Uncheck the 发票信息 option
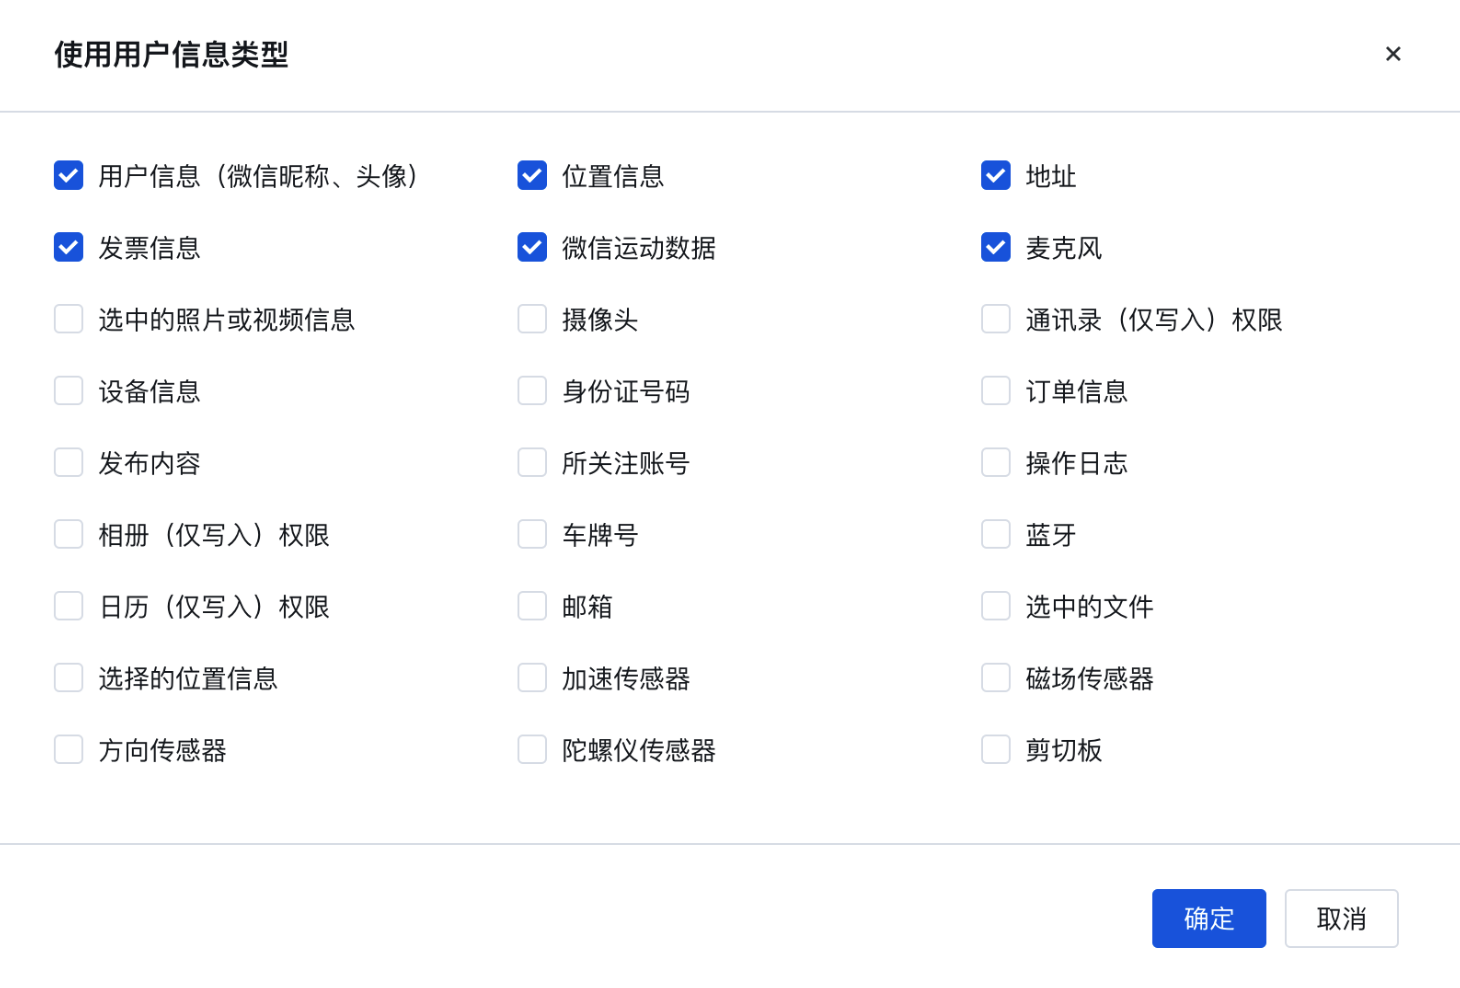Screen dimensions: 1460x988 (68, 247)
